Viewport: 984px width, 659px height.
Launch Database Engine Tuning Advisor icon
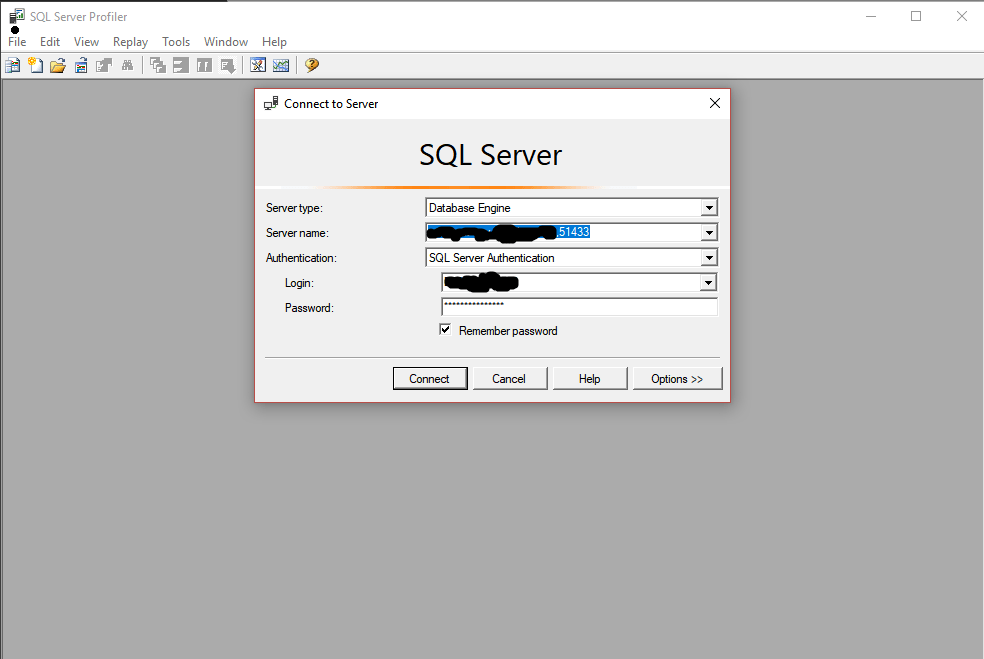pyautogui.click(x=258, y=65)
